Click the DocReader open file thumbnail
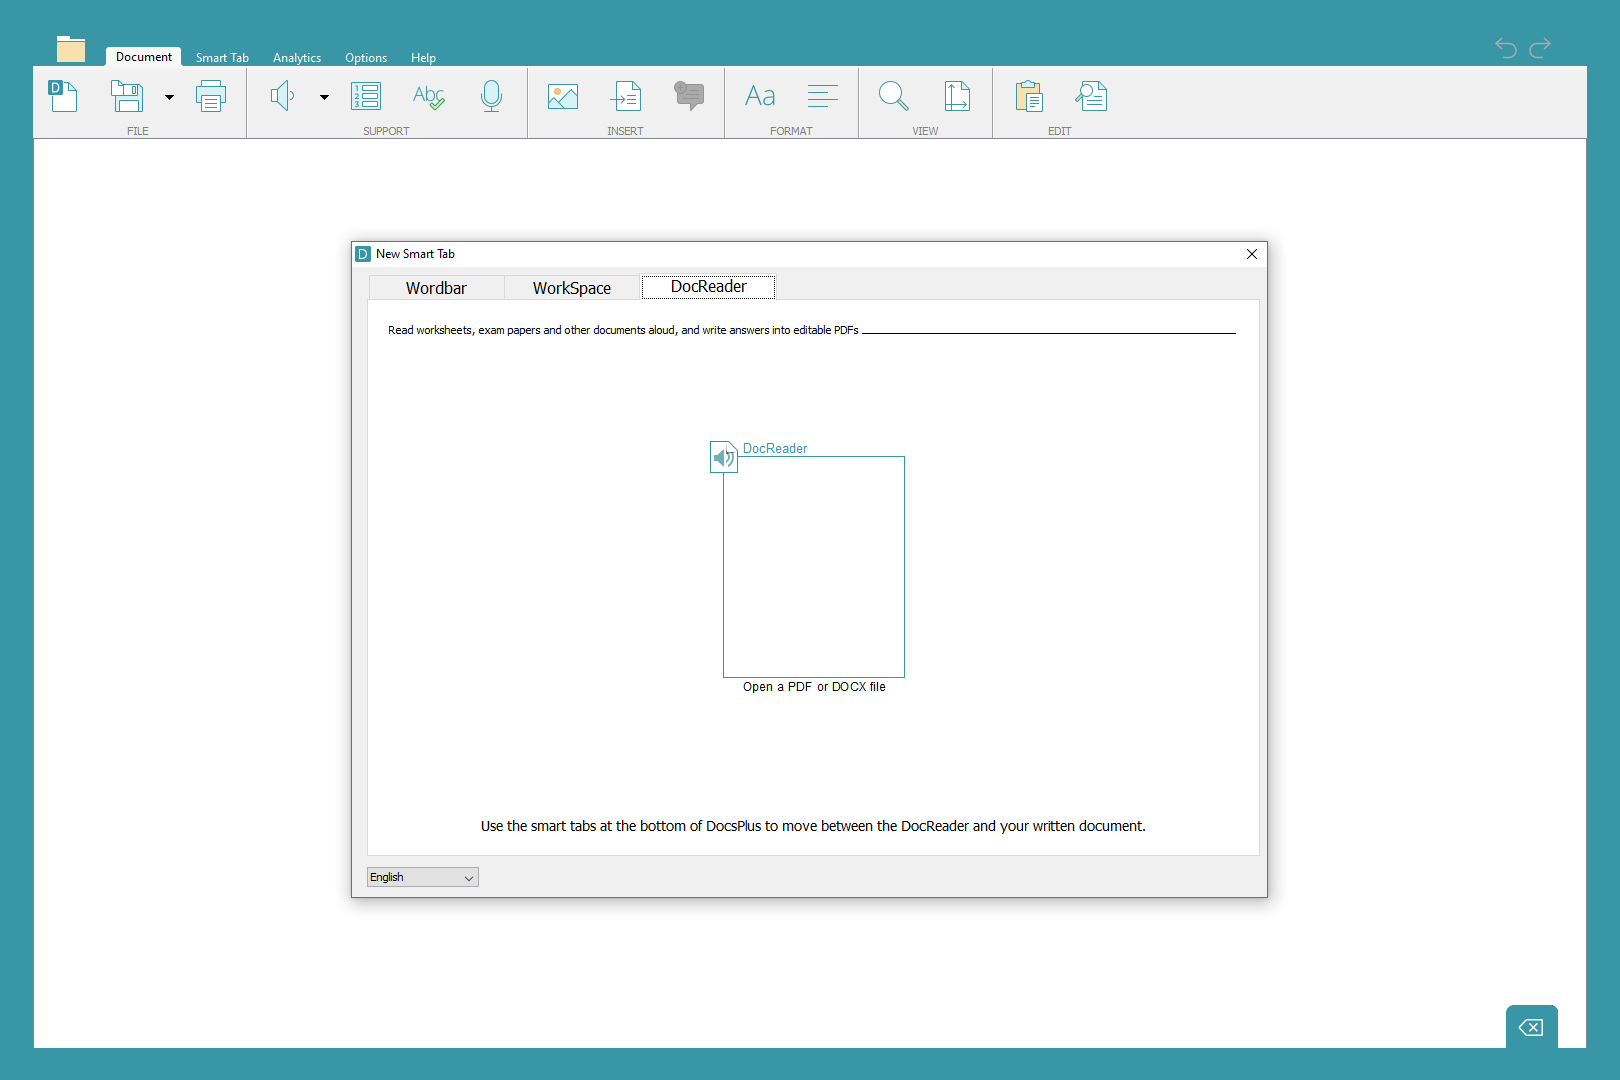Viewport: 1620px width, 1080px height. pos(813,566)
